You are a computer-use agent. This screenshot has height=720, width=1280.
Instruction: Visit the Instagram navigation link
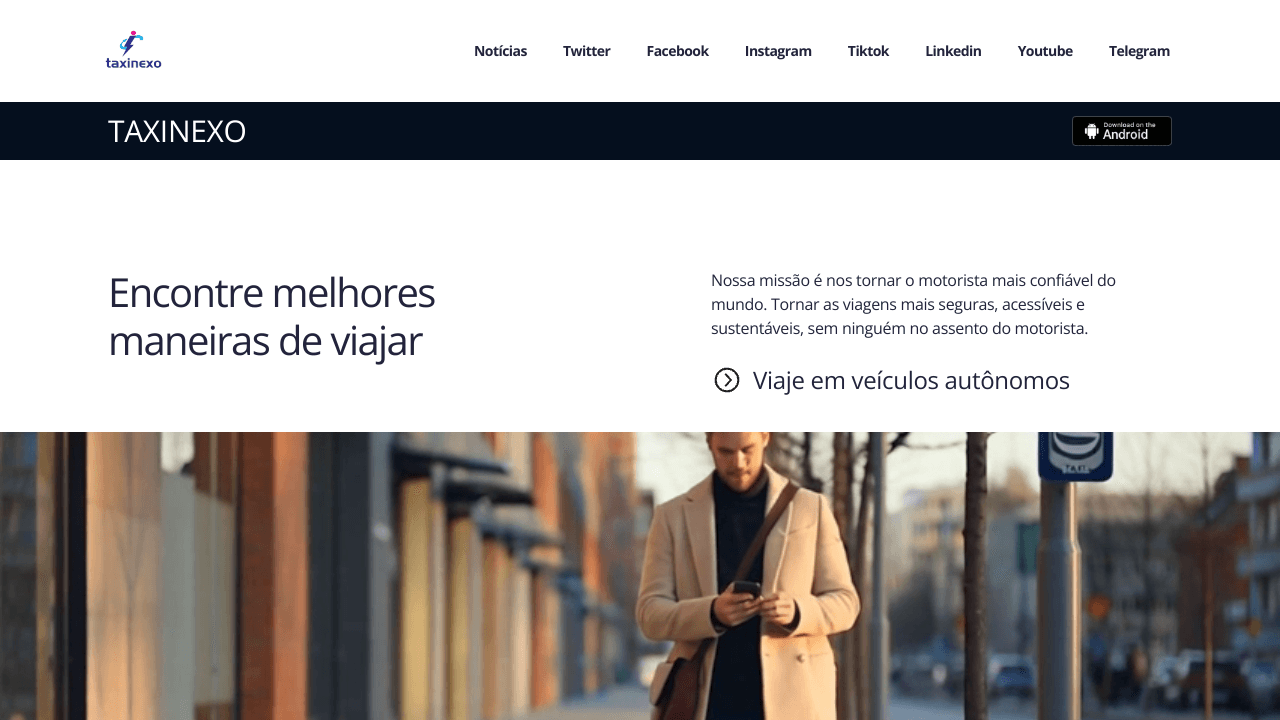778,51
